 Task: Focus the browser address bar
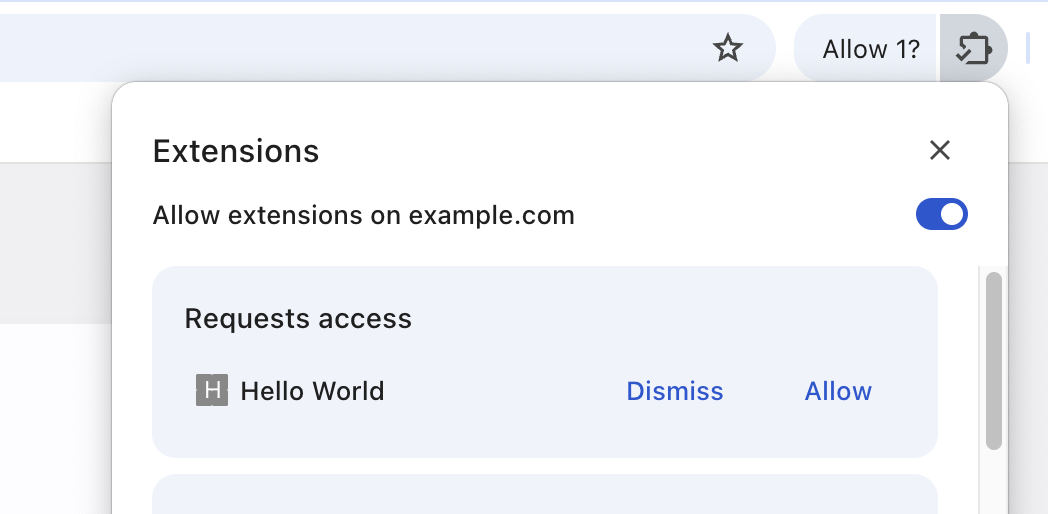350,48
